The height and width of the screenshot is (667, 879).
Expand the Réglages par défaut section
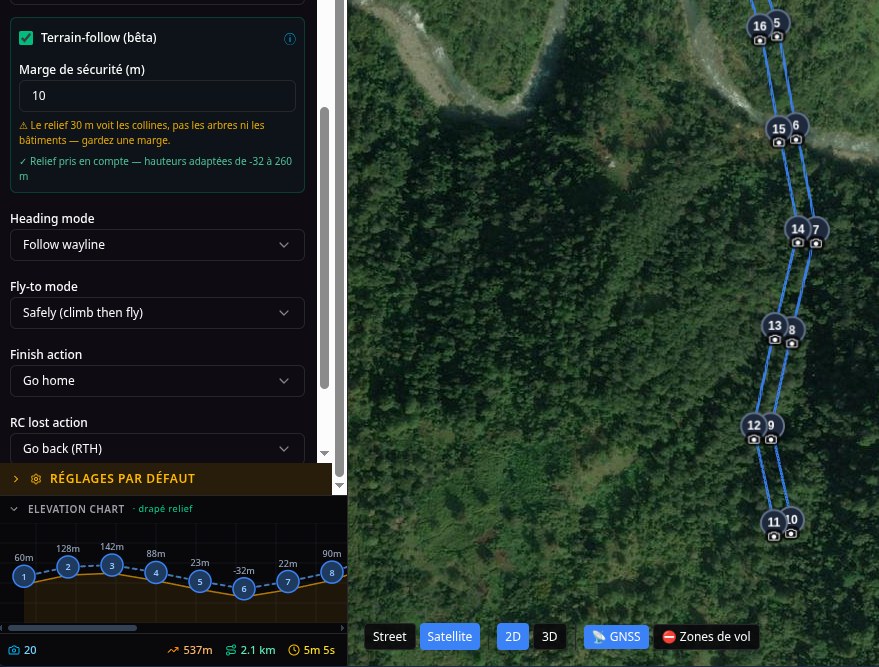(x=166, y=479)
